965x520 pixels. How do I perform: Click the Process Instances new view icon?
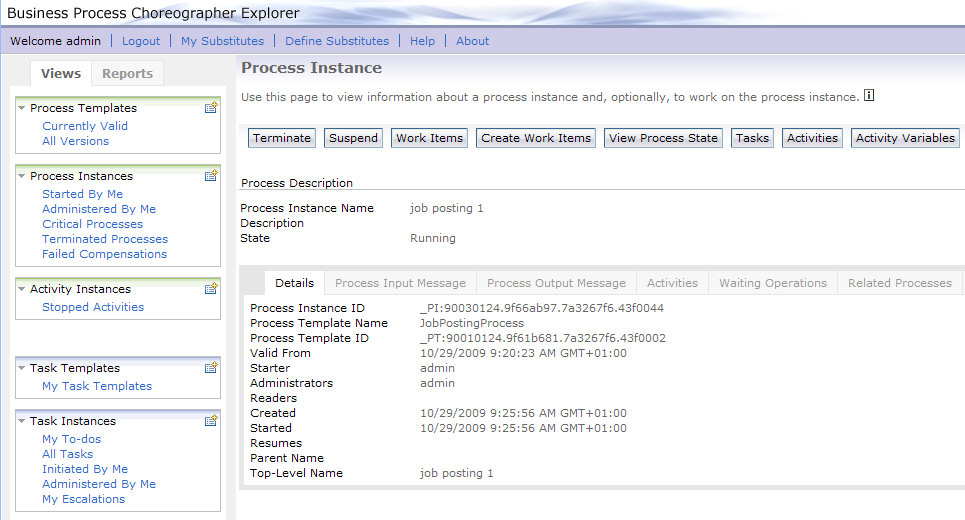pos(211,176)
